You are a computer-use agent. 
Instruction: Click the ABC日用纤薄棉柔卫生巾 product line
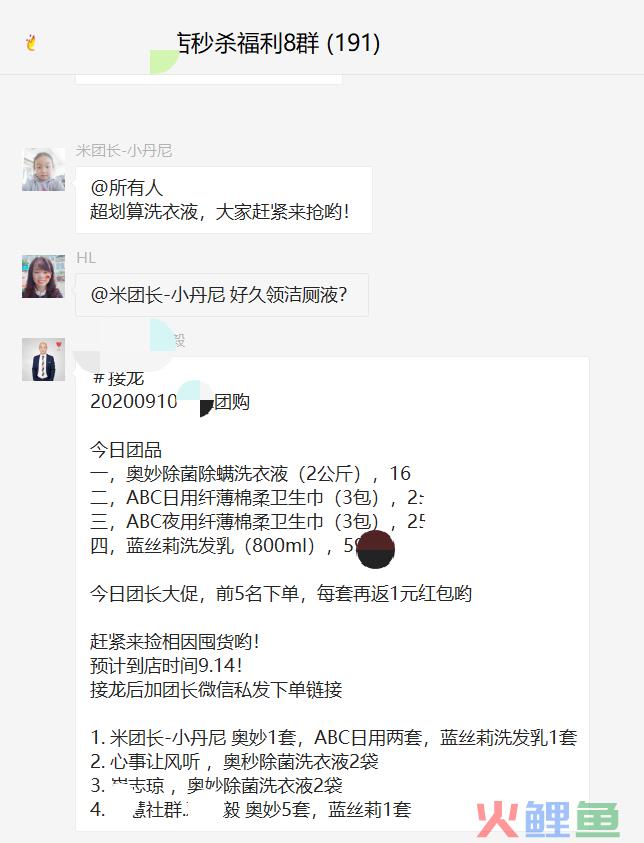(x=257, y=498)
